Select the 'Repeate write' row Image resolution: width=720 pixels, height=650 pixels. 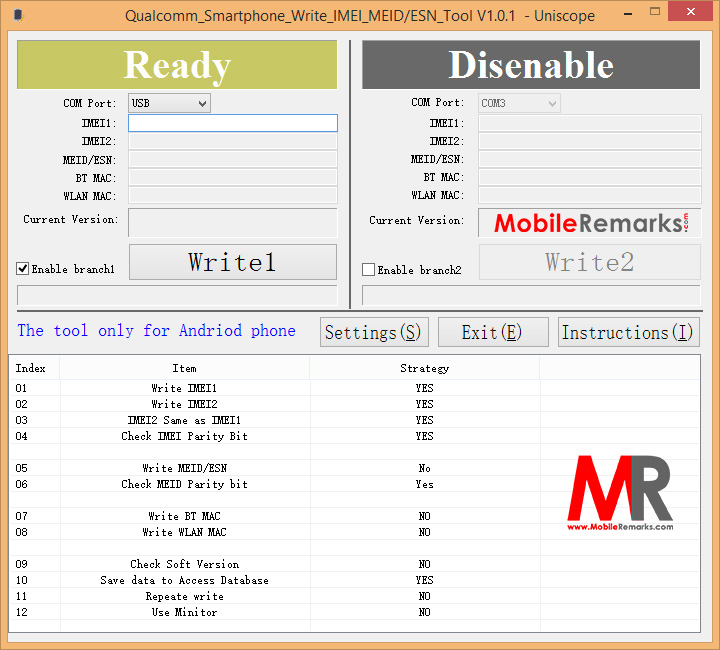(x=355, y=596)
